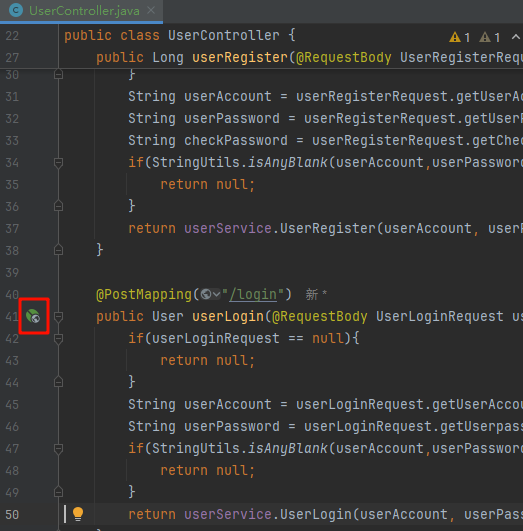Image resolution: width=523 pixels, height=531 pixels.
Task: Click the yellow warning icon showing 1
Action: tap(455, 37)
